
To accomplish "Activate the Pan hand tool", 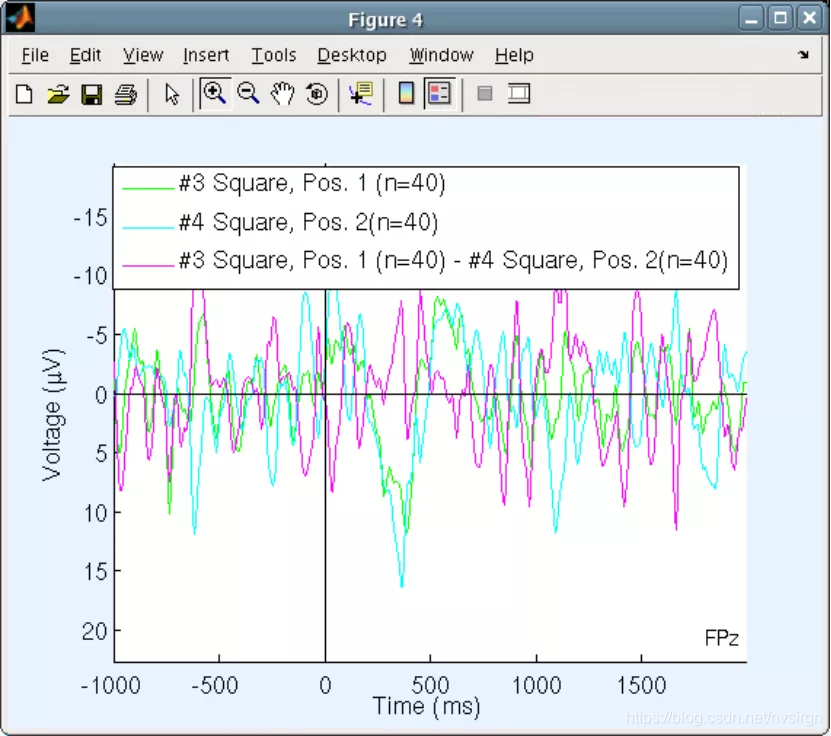I will pyautogui.click(x=282, y=94).
